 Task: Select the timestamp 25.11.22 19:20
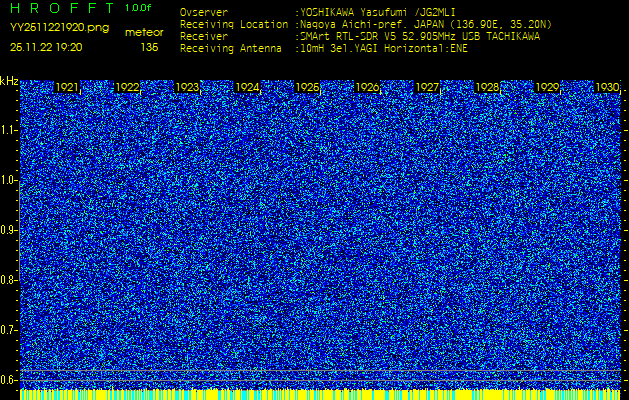(x=46, y=47)
